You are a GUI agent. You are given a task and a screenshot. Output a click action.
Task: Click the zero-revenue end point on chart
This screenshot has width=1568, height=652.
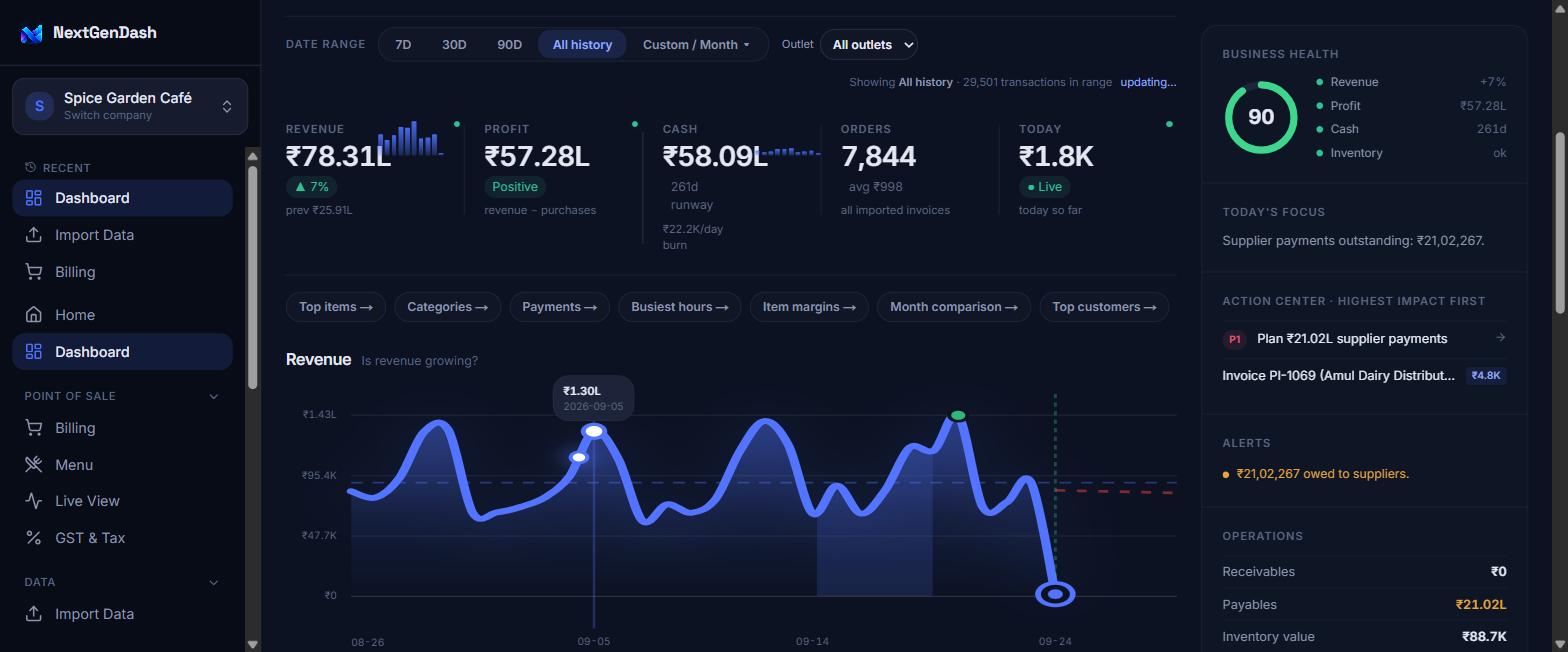(x=1055, y=595)
